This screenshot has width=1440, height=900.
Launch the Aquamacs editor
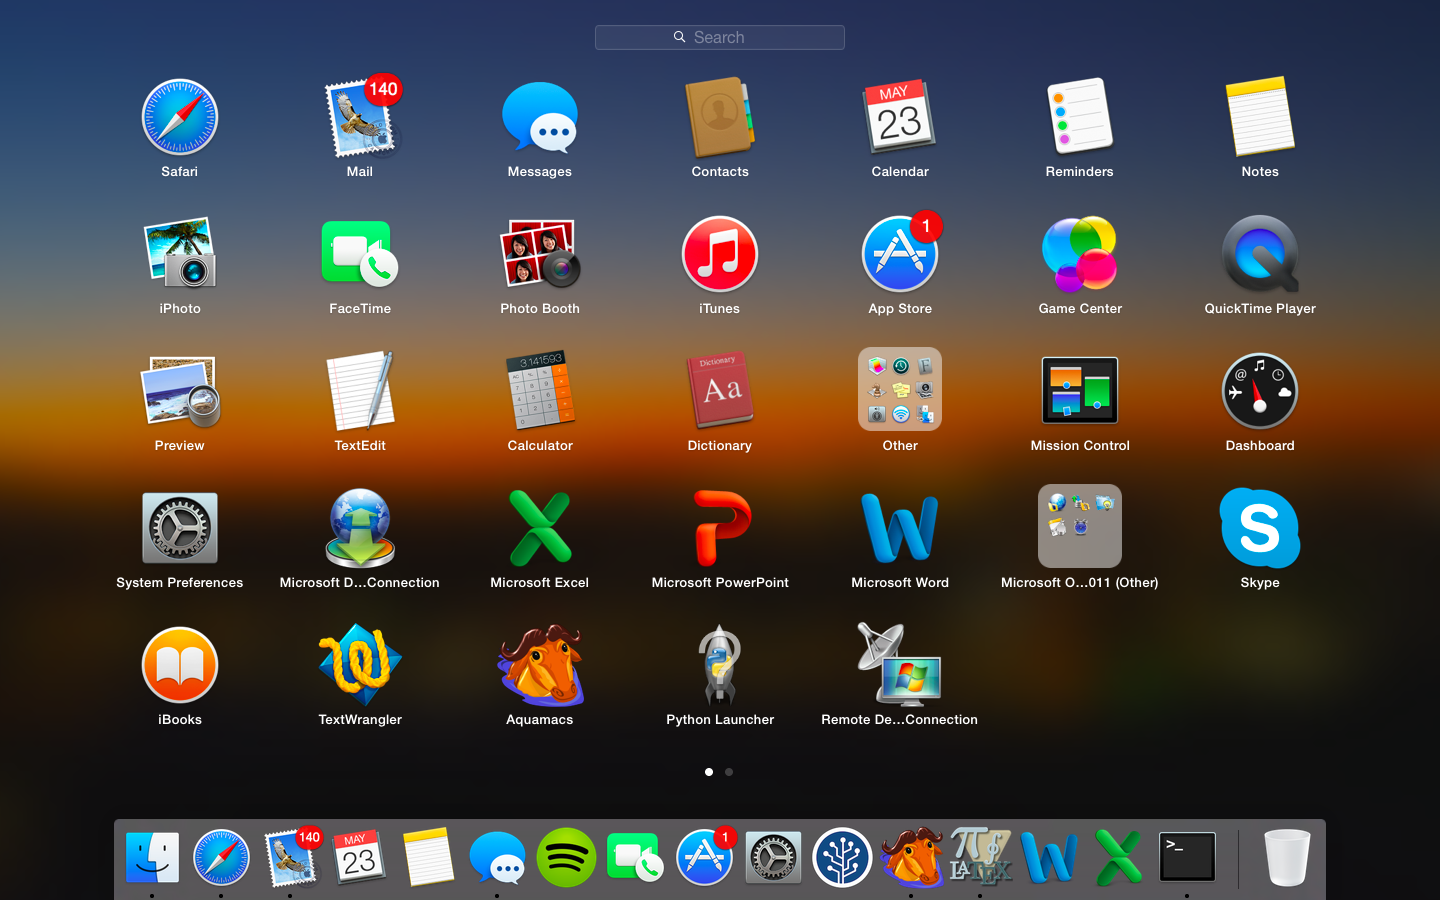(x=540, y=666)
